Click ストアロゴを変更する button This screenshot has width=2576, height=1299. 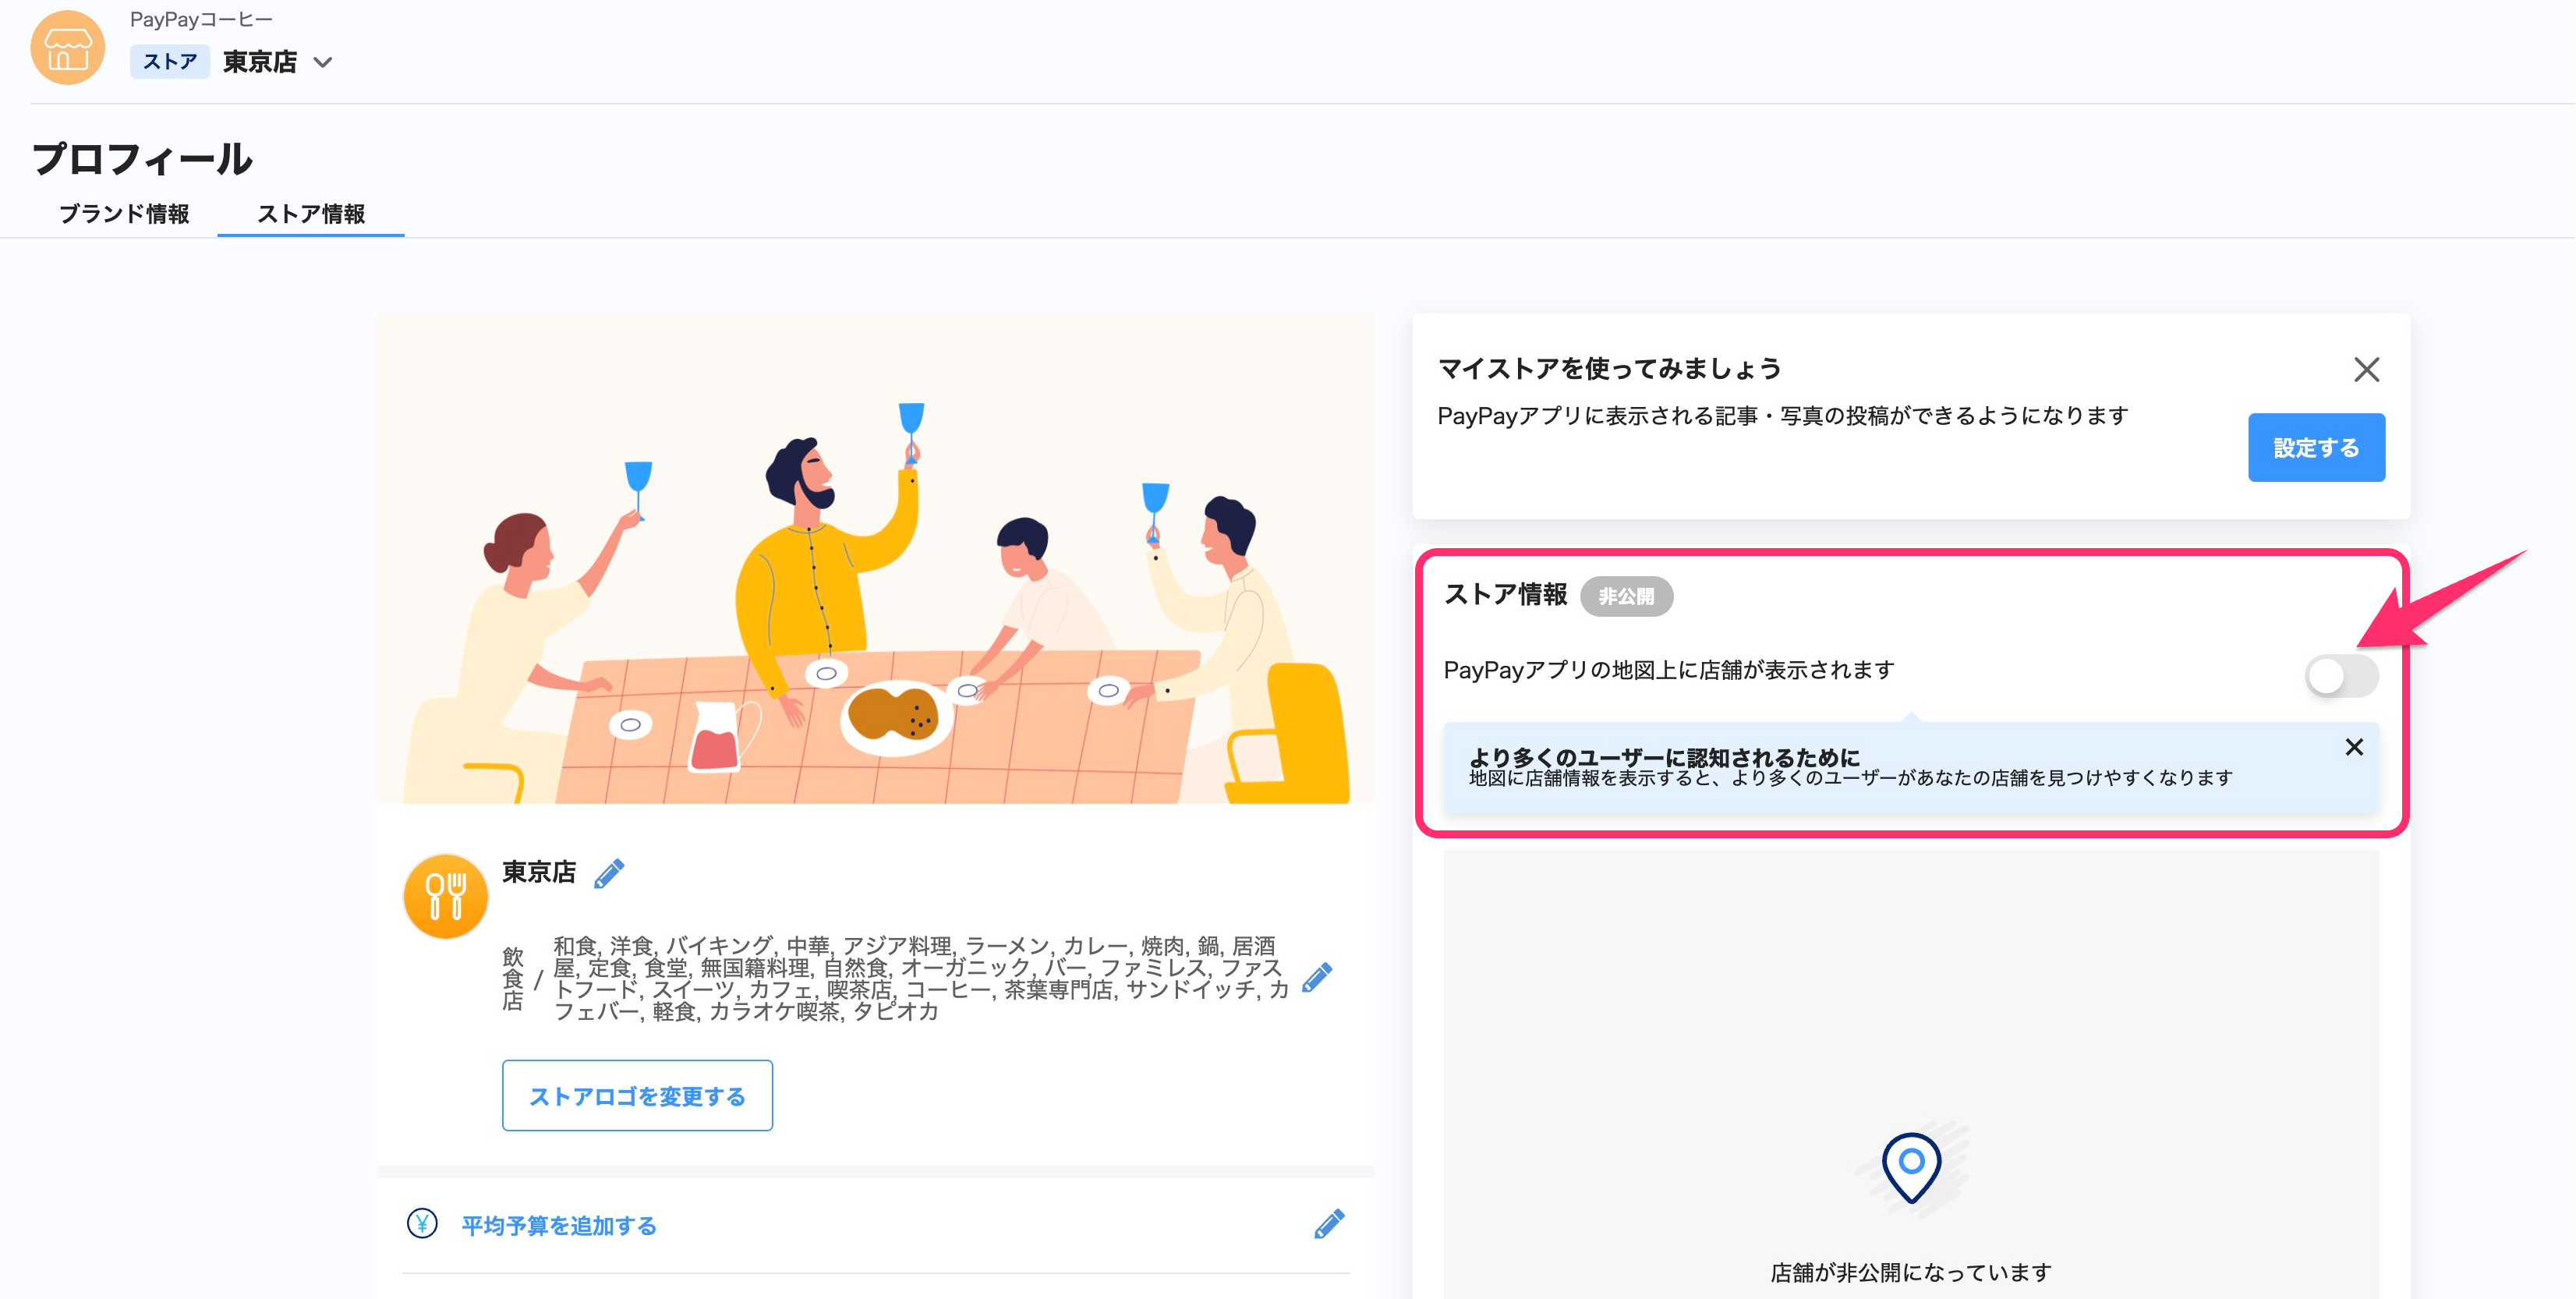(x=637, y=1096)
